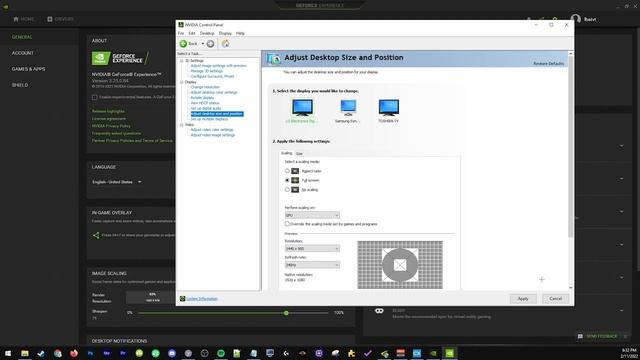Open NVIDIA Privacy Policy link
Screen dimensions: 640x360
pos(111,126)
